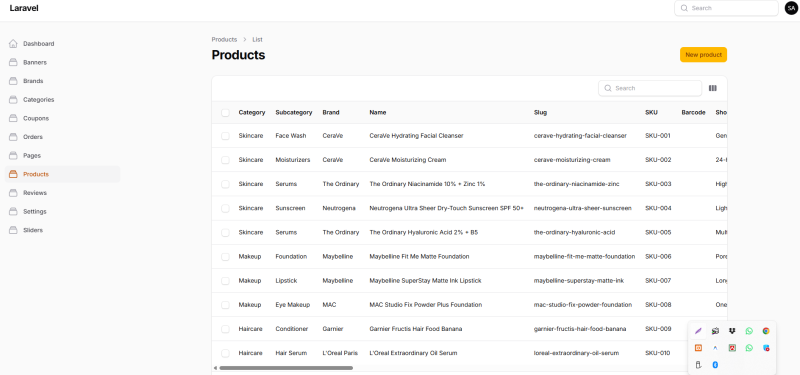Click the horizontal table scrollbar thumb
The image size is (800, 375).
click(x=286, y=368)
